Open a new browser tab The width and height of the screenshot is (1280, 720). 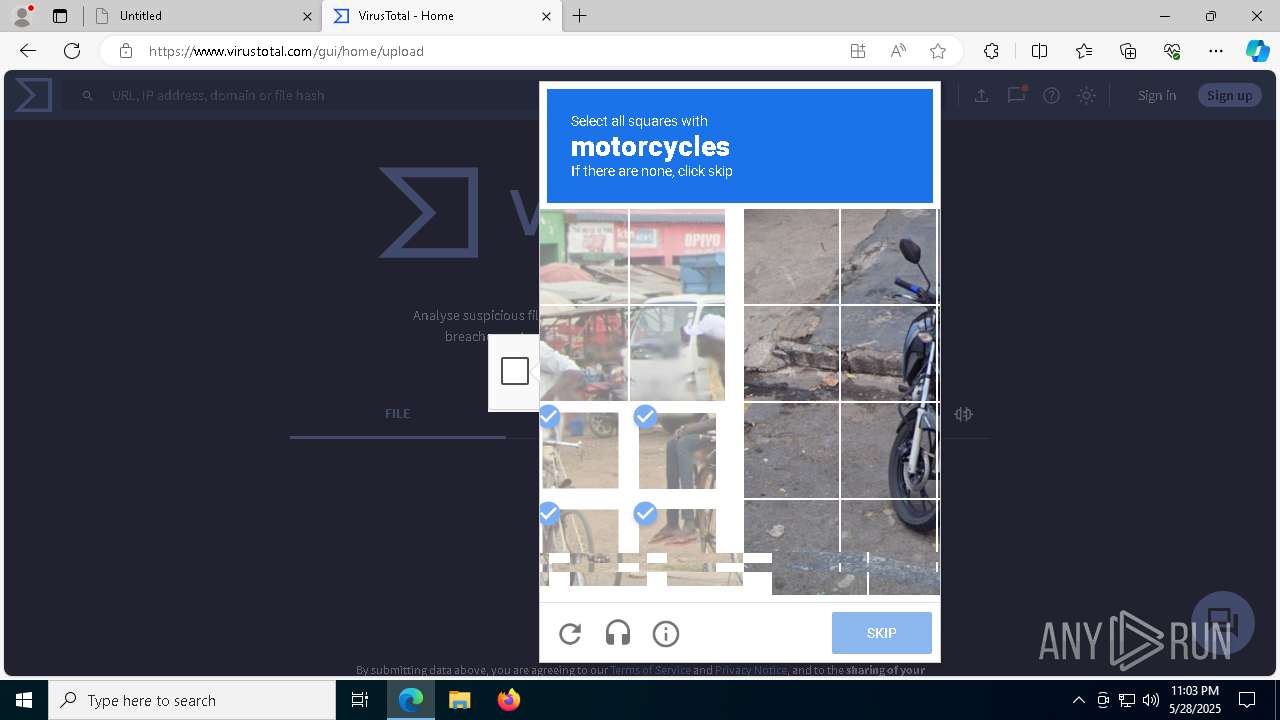580,16
